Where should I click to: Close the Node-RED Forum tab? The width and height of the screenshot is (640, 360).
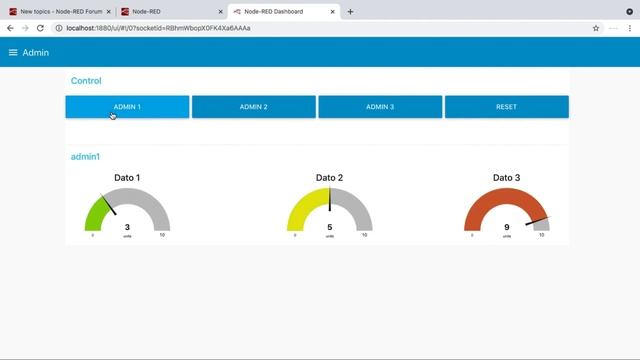pyautogui.click(x=109, y=12)
